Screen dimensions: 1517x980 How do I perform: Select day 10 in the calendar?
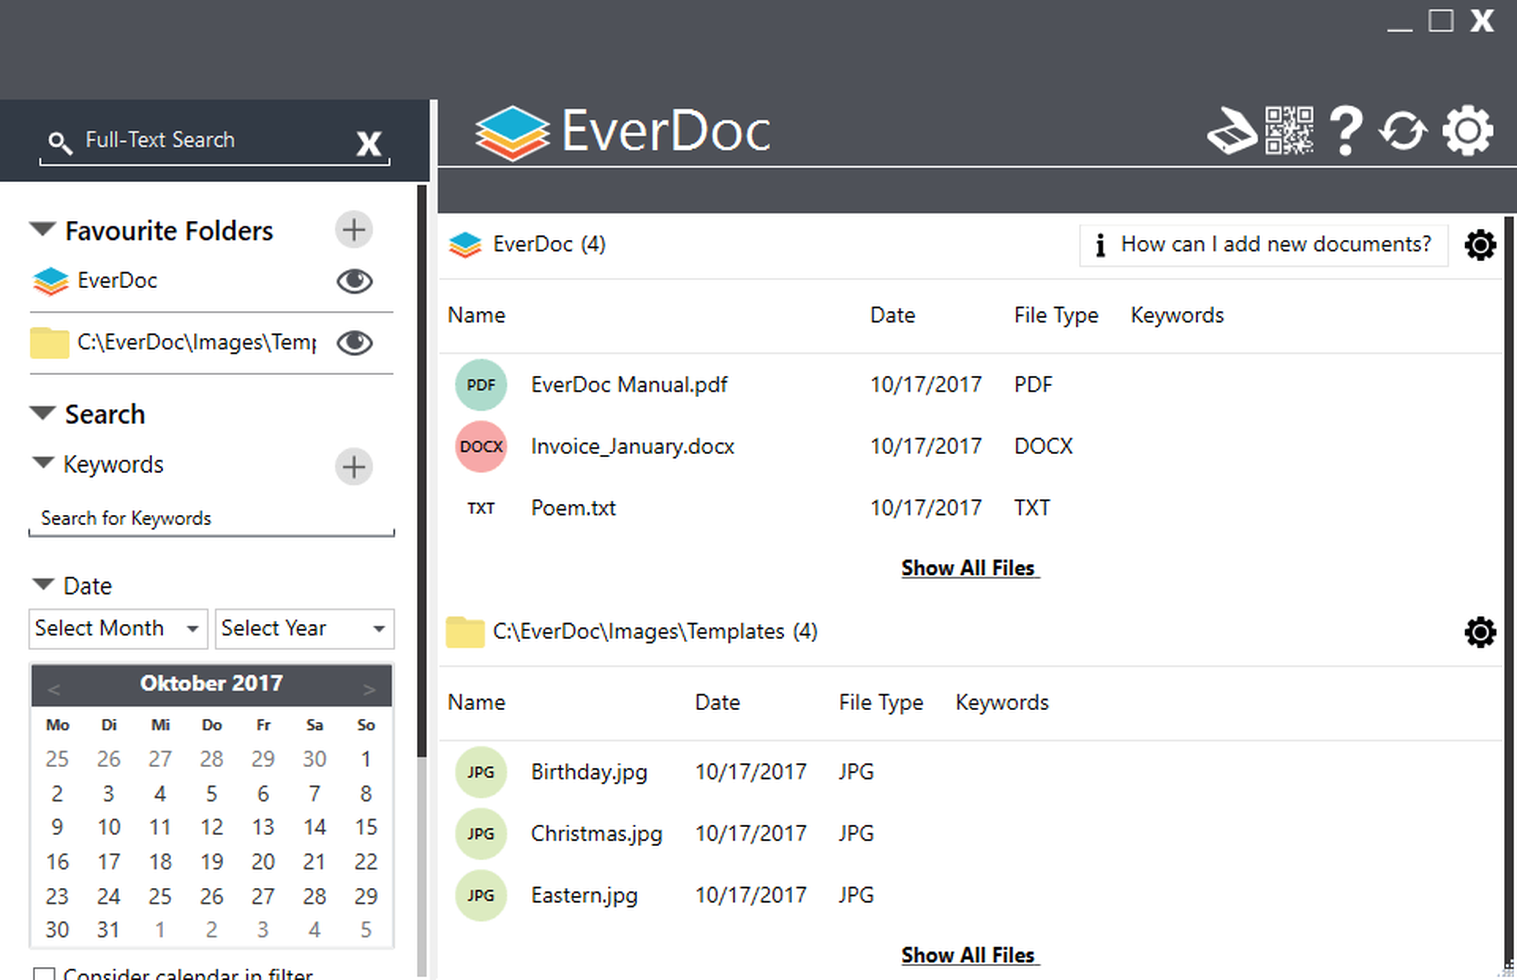pos(109,827)
